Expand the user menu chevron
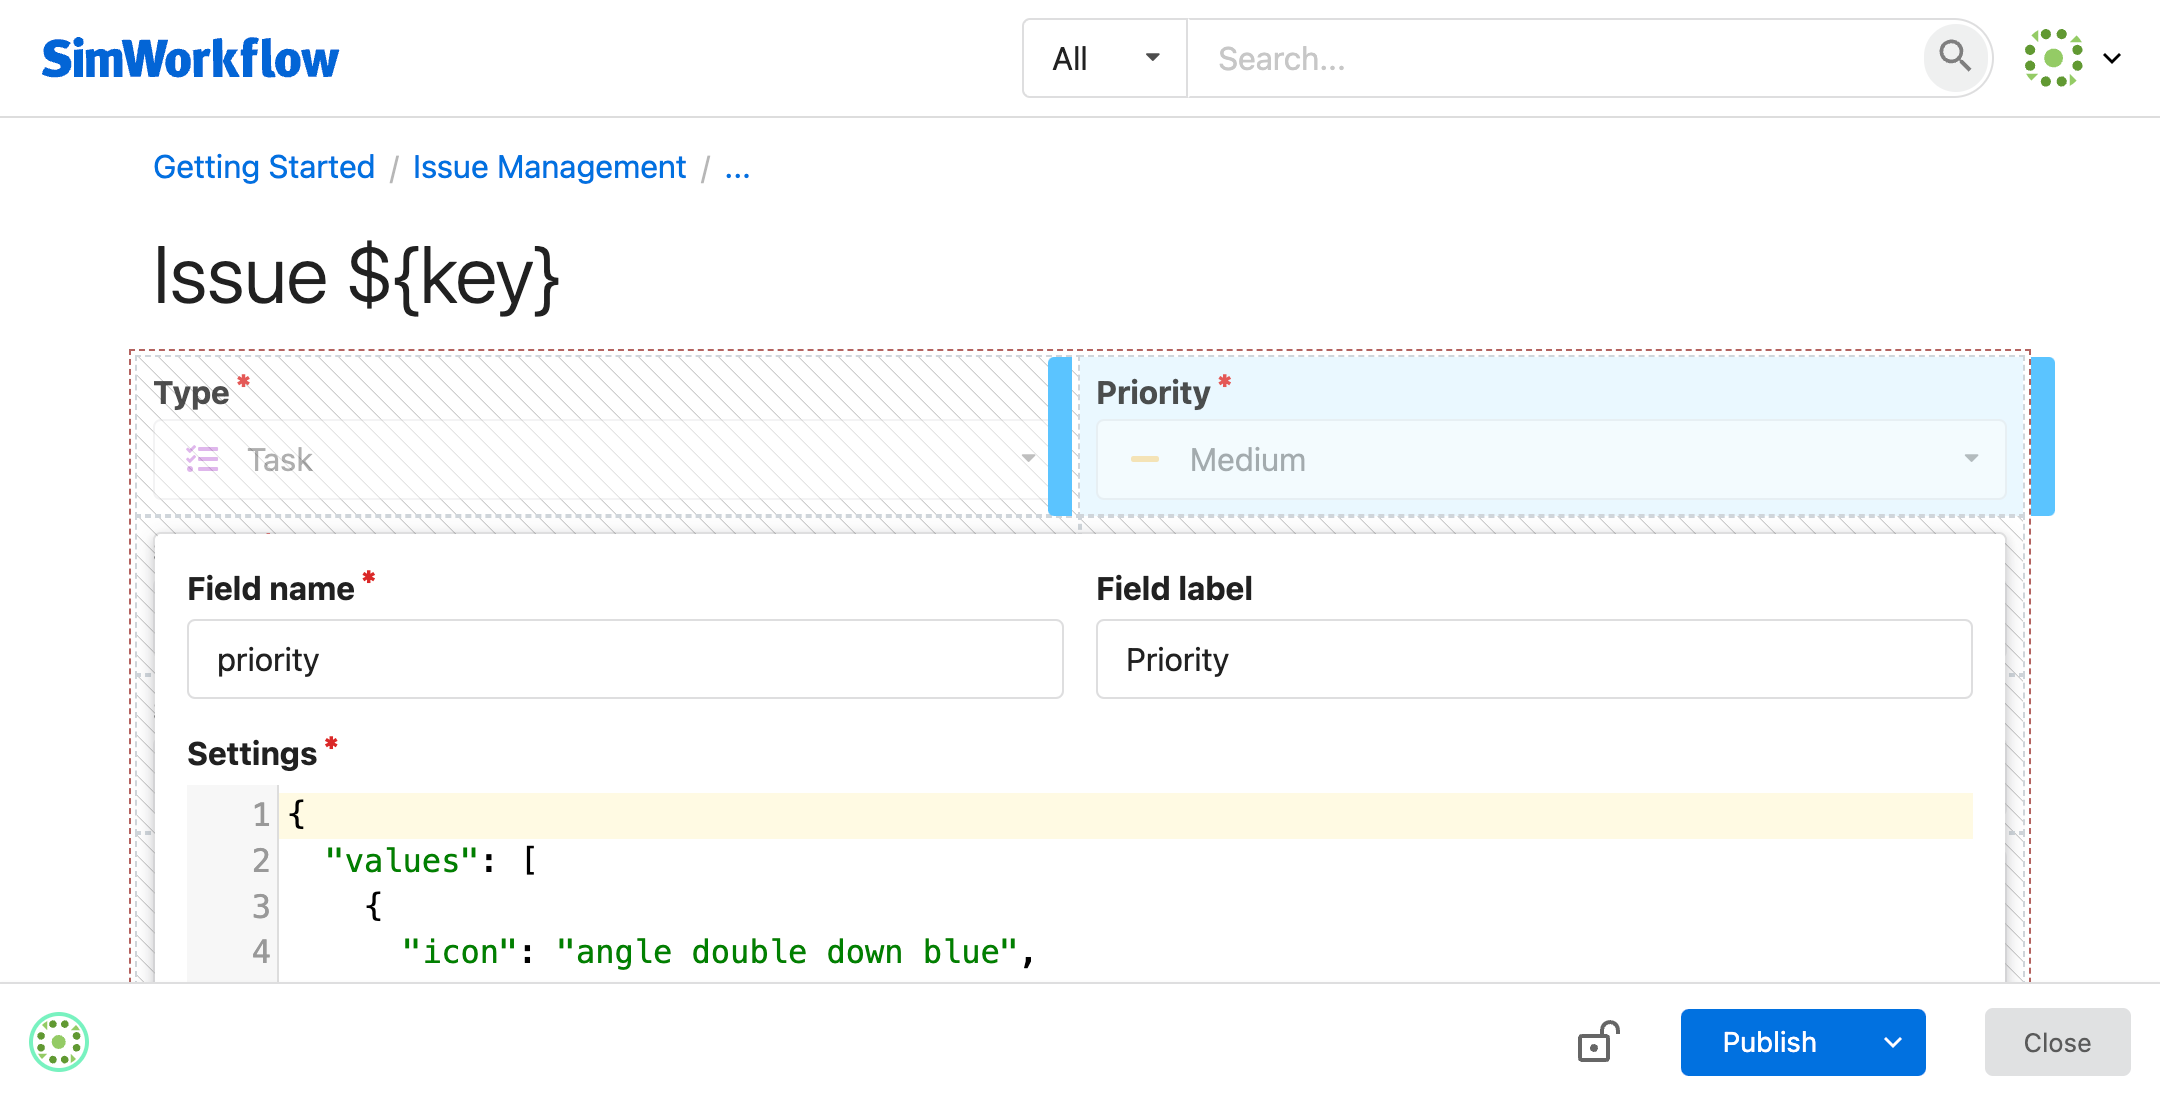Image resolution: width=2160 pixels, height=1100 pixels. [2112, 59]
